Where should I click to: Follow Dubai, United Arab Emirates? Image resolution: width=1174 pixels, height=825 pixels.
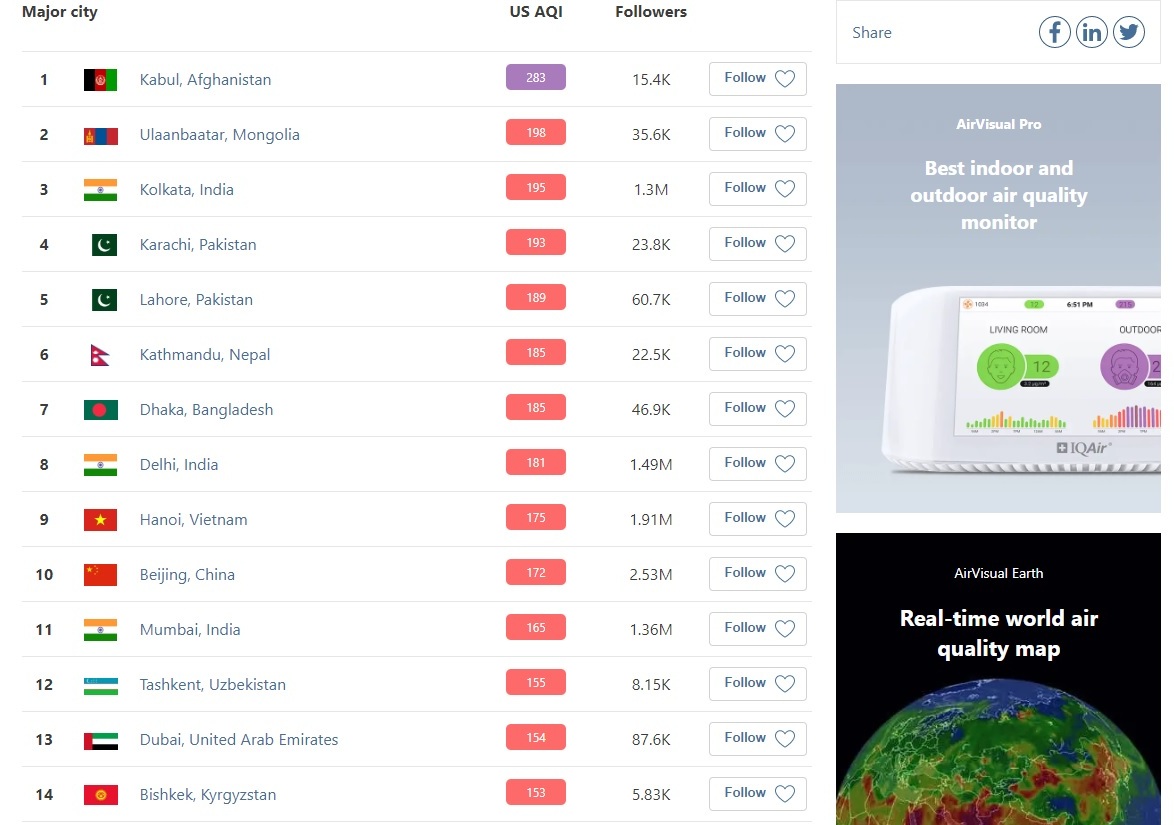[x=757, y=739]
